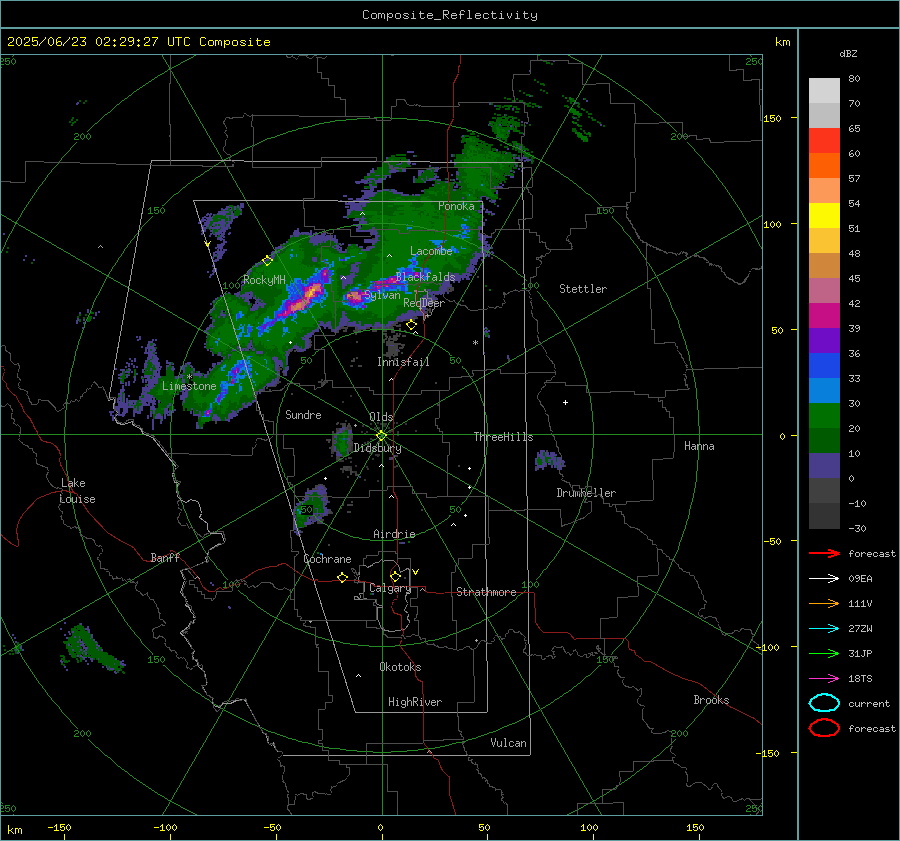The width and height of the screenshot is (900, 841).
Task: Click the Lake Louise label
Action: (x=77, y=491)
